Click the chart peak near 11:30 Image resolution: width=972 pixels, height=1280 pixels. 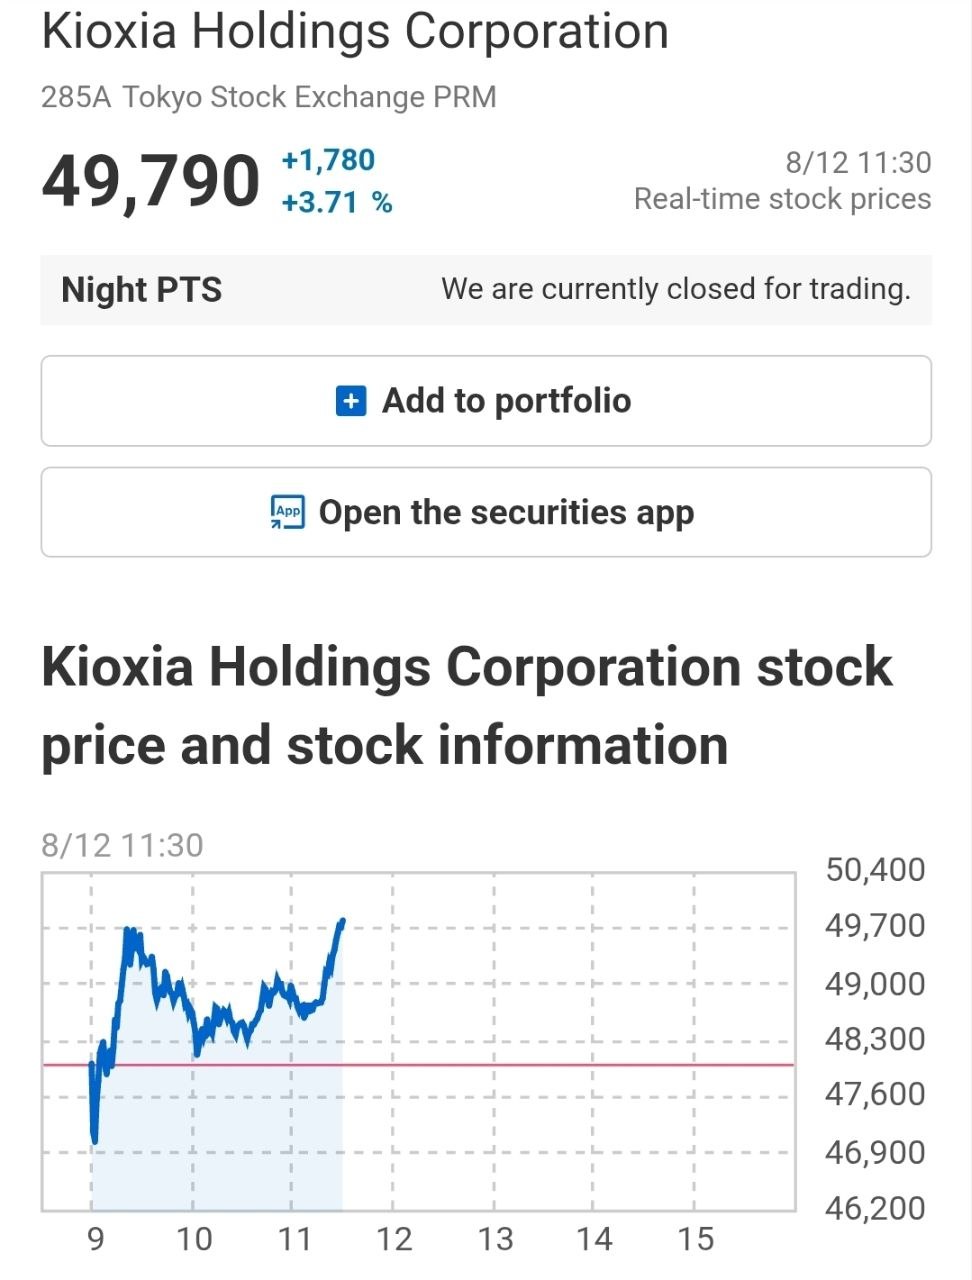tap(342, 921)
